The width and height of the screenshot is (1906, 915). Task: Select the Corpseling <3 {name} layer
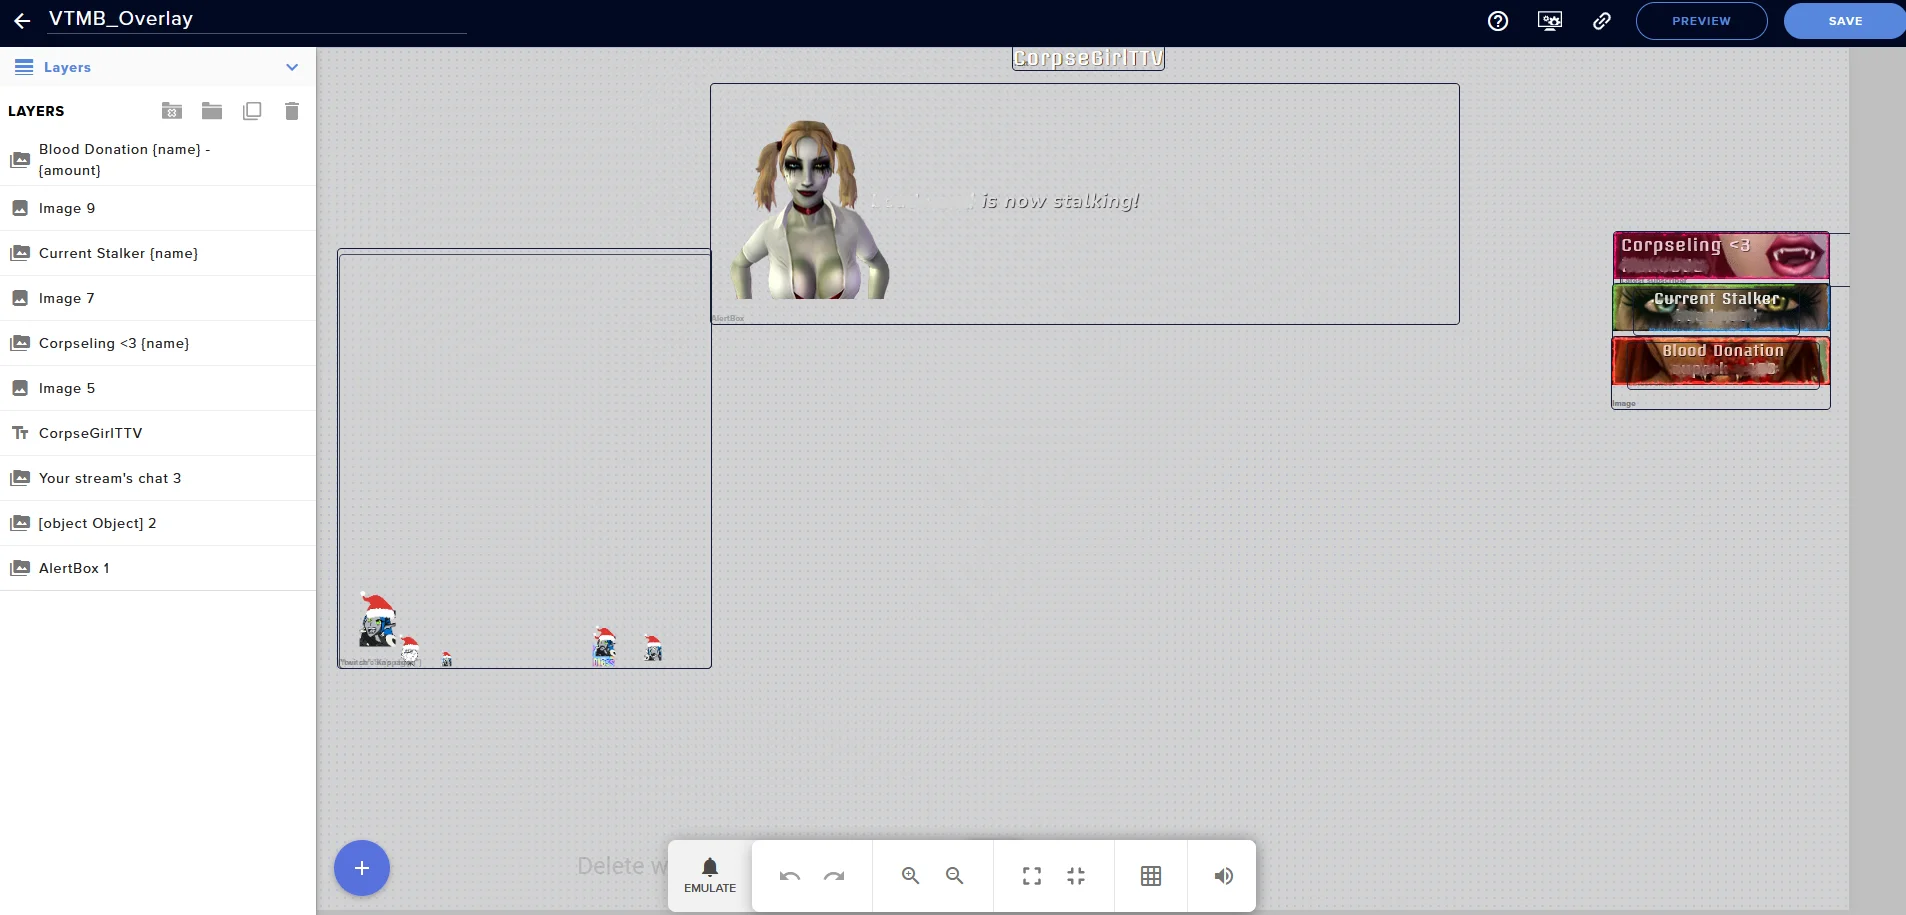point(158,343)
